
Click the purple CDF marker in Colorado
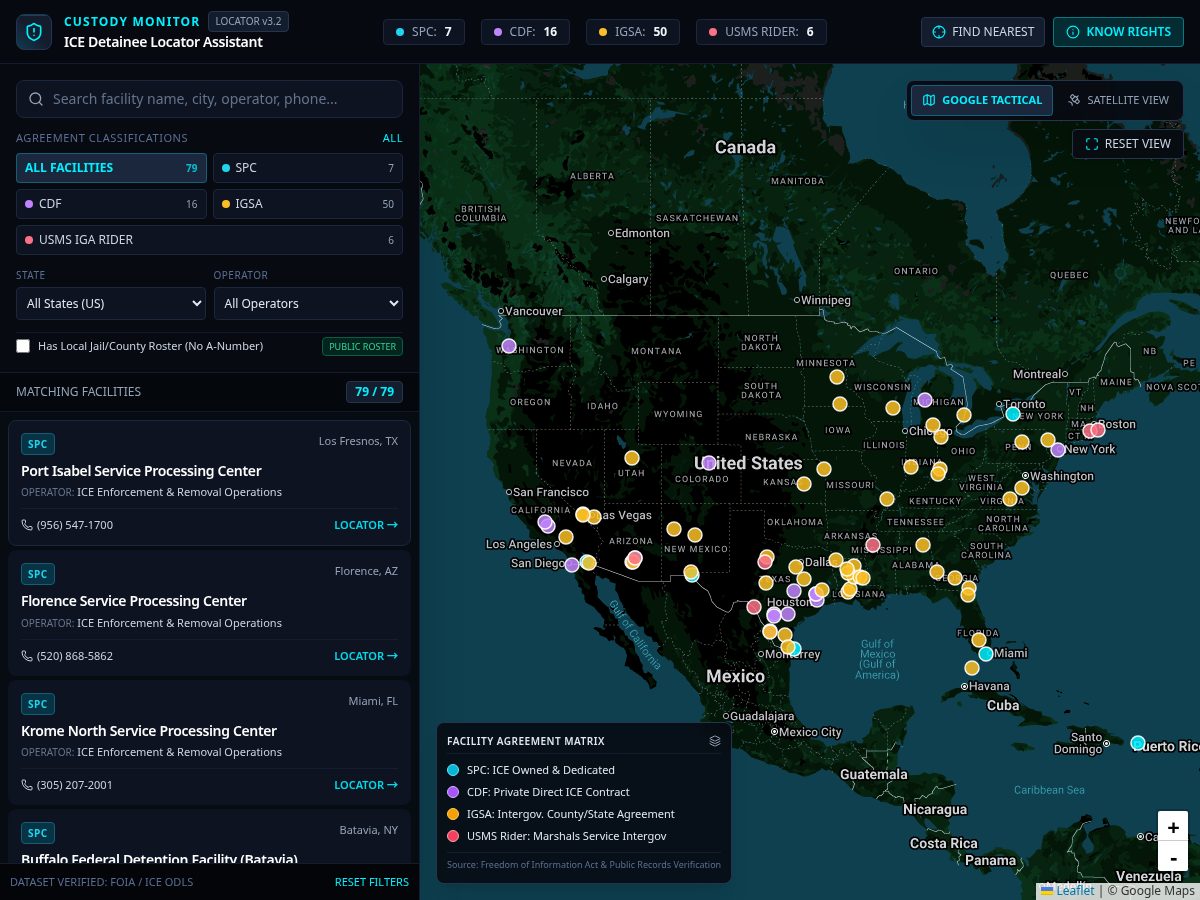coord(709,463)
